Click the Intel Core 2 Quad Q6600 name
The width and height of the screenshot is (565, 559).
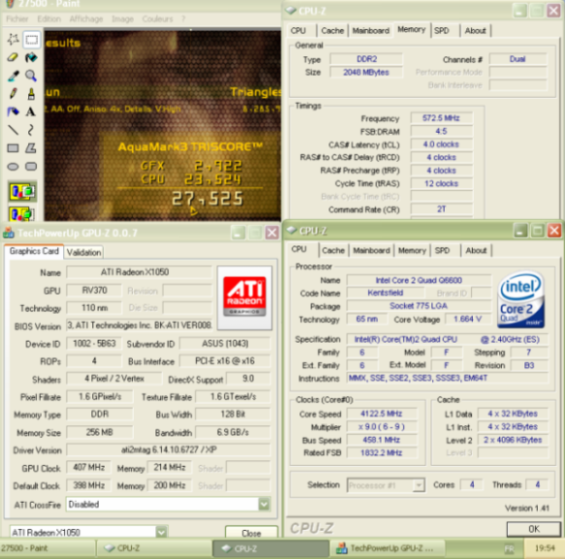pos(419,280)
